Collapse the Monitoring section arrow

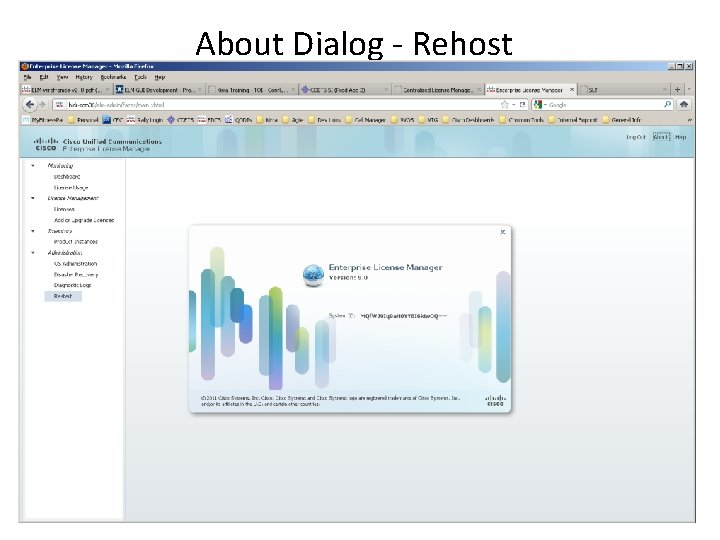pos(33,165)
